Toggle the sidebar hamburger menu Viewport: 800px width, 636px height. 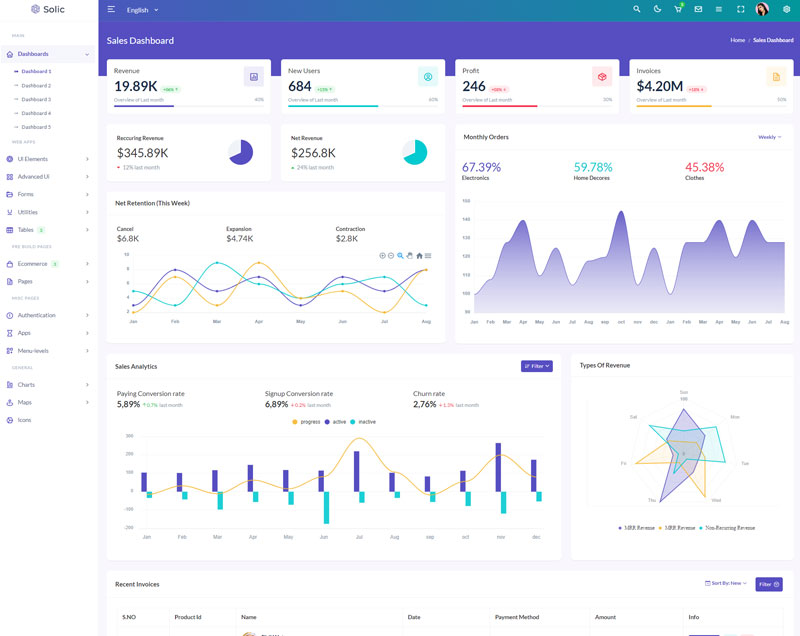point(111,9)
